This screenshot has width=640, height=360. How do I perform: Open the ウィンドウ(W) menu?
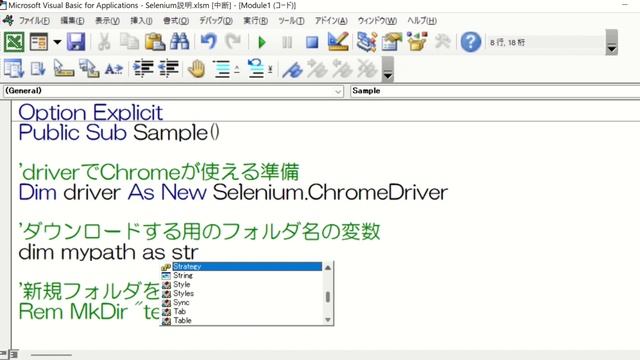point(377,20)
